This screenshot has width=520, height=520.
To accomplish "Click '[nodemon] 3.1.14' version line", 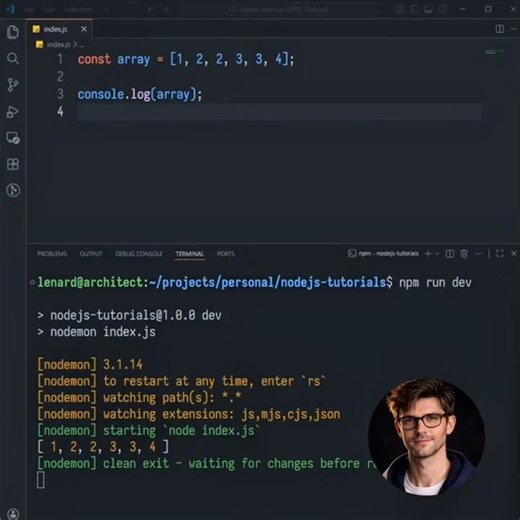I will 90,365.
